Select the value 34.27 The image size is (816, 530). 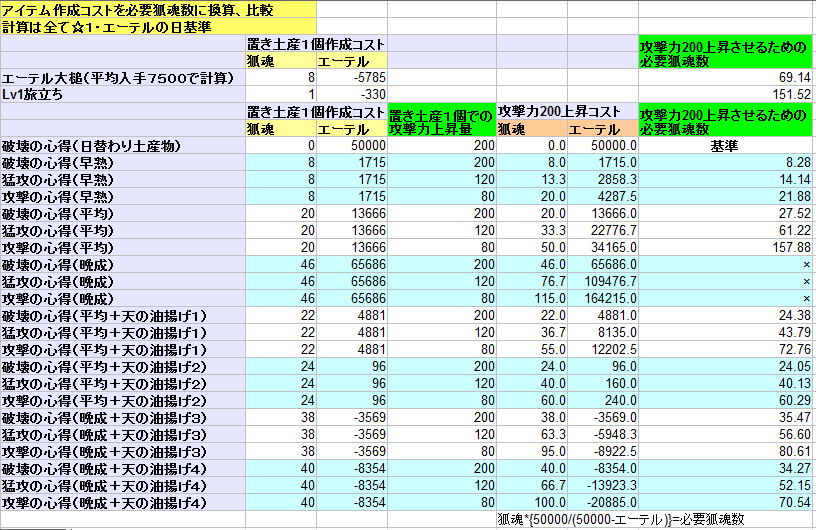pos(727,469)
